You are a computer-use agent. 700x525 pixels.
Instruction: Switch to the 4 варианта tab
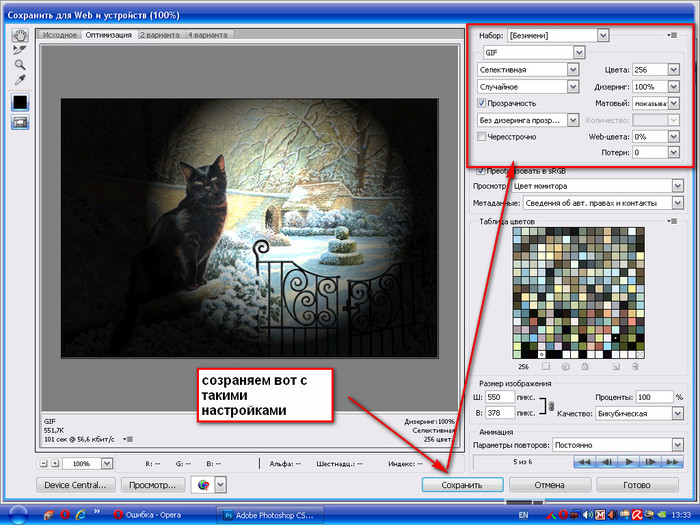click(x=207, y=35)
